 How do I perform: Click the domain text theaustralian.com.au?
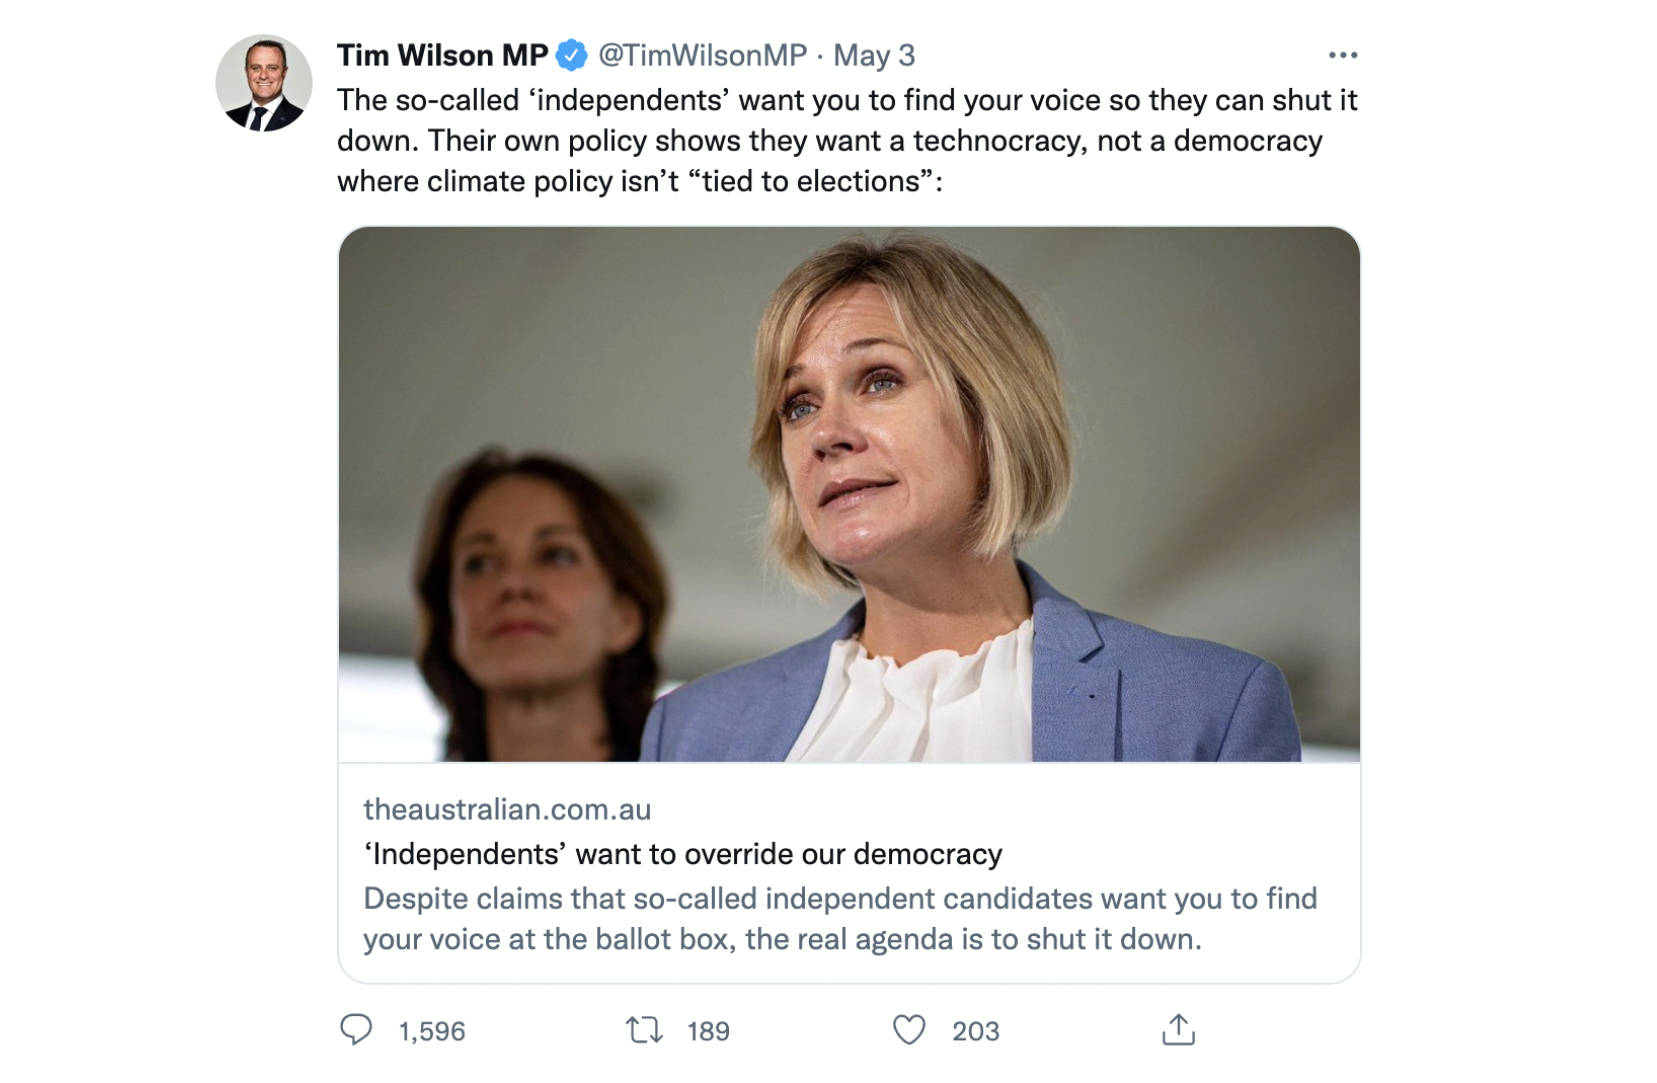(507, 810)
